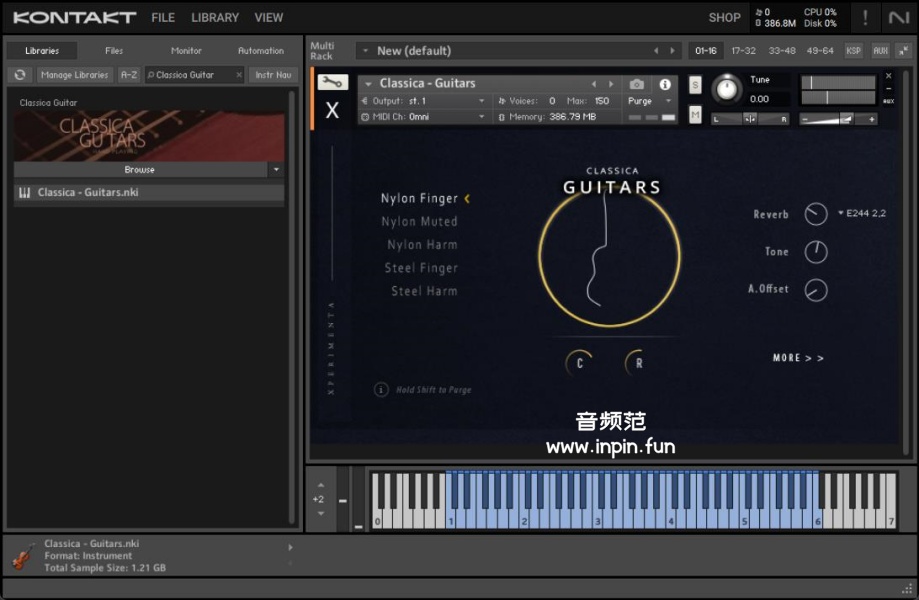Open the instrument edit wrench icon

tap(332, 83)
